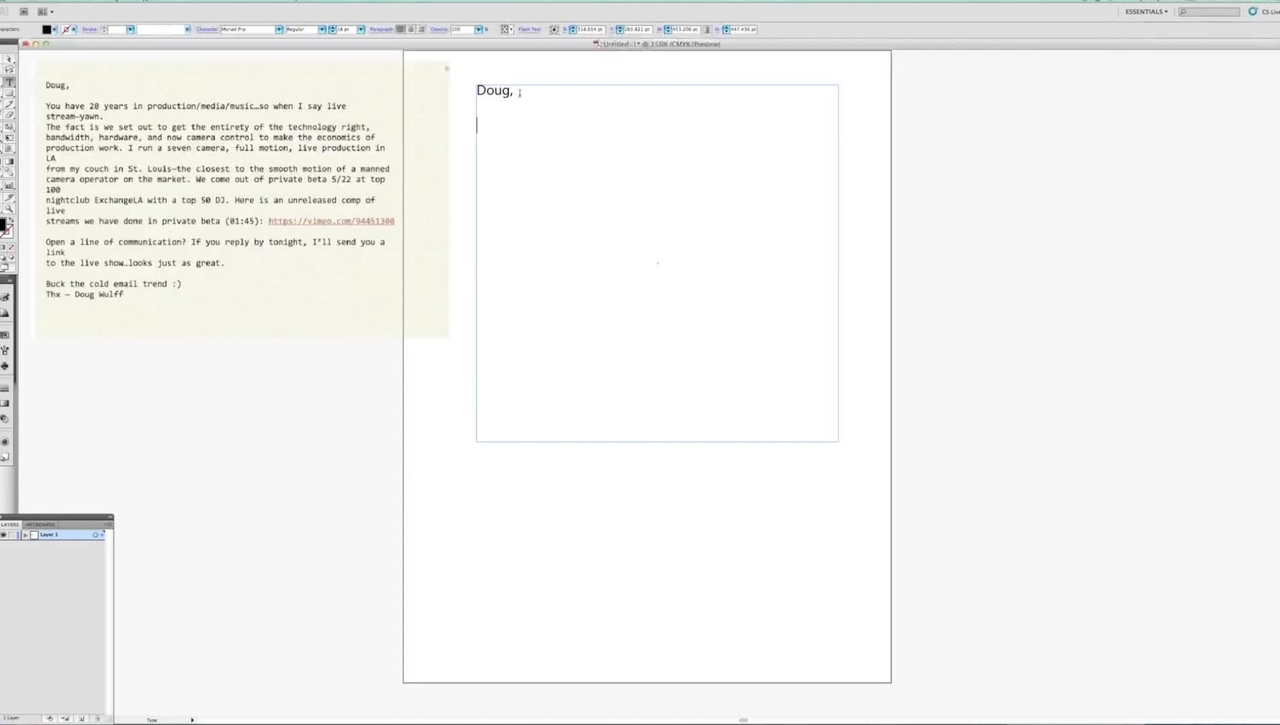Open the Paragraph panel link
The width and height of the screenshot is (1280, 725).
pyautogui.click(x=381, y=29)
